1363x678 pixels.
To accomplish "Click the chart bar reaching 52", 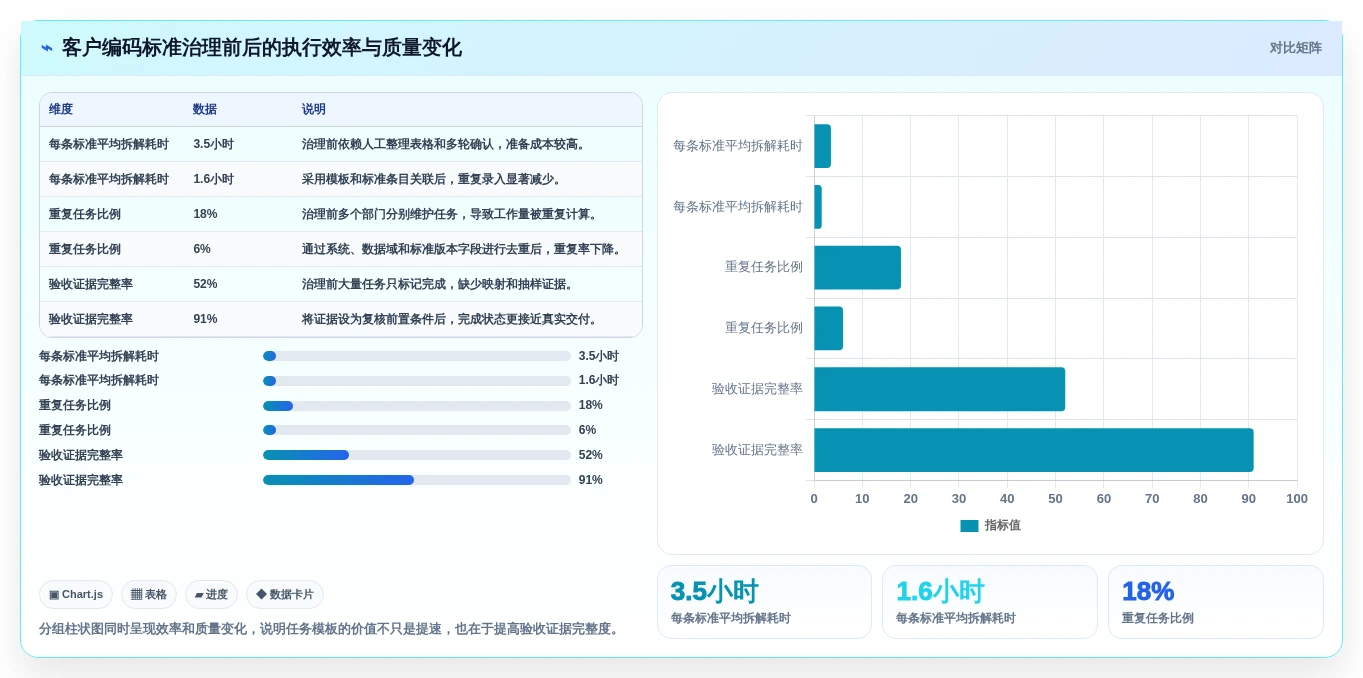I will tap(939, 389).
